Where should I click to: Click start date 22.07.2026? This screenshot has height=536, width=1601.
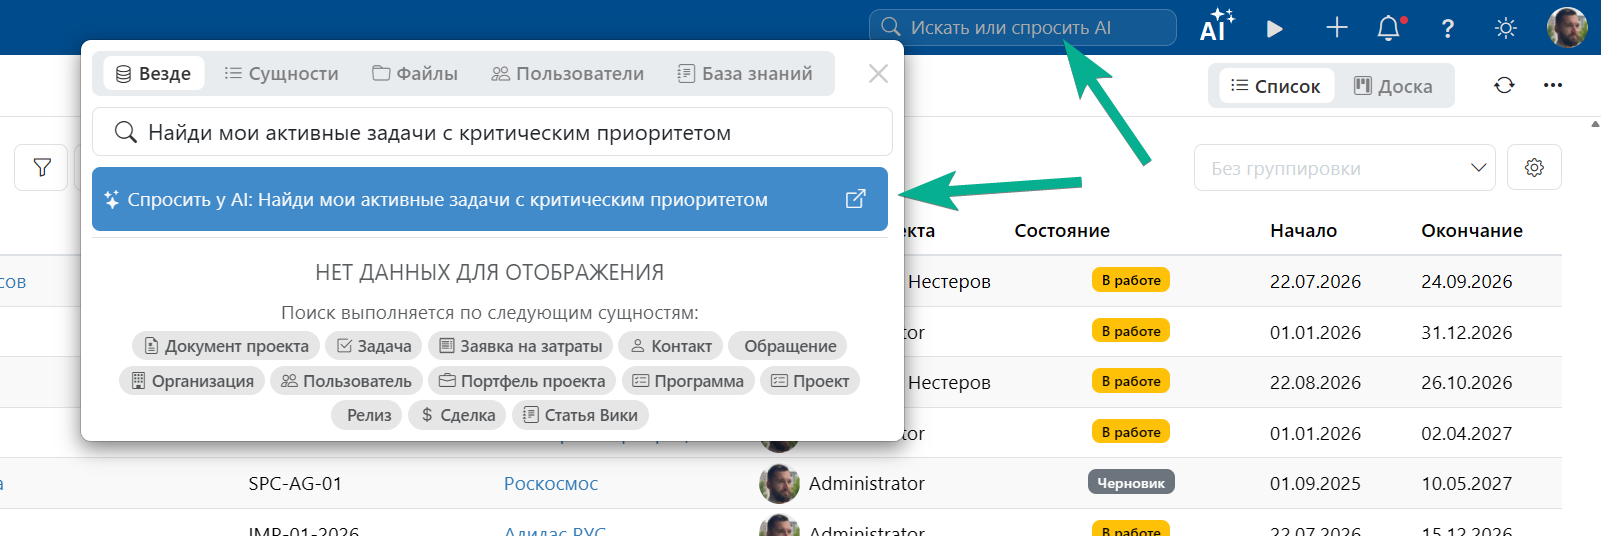point(1315,282)
